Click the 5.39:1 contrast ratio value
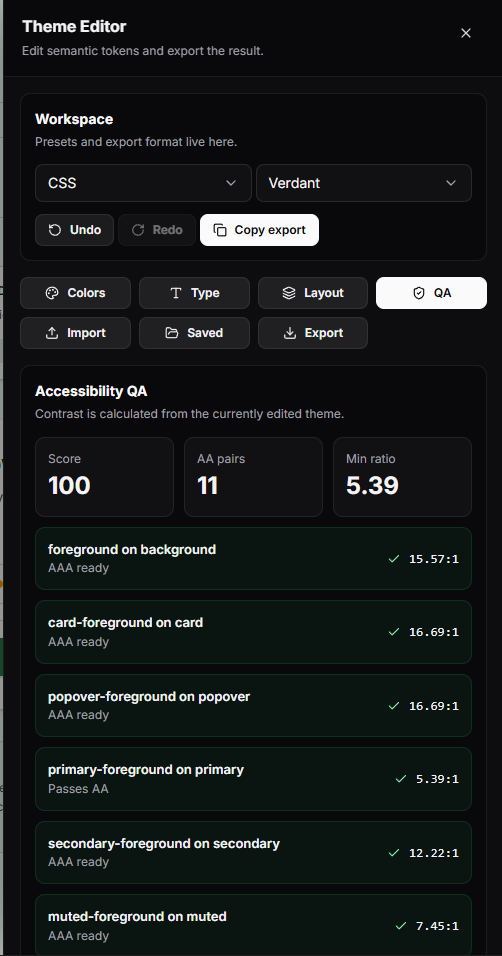 click(x=437, y=779)
